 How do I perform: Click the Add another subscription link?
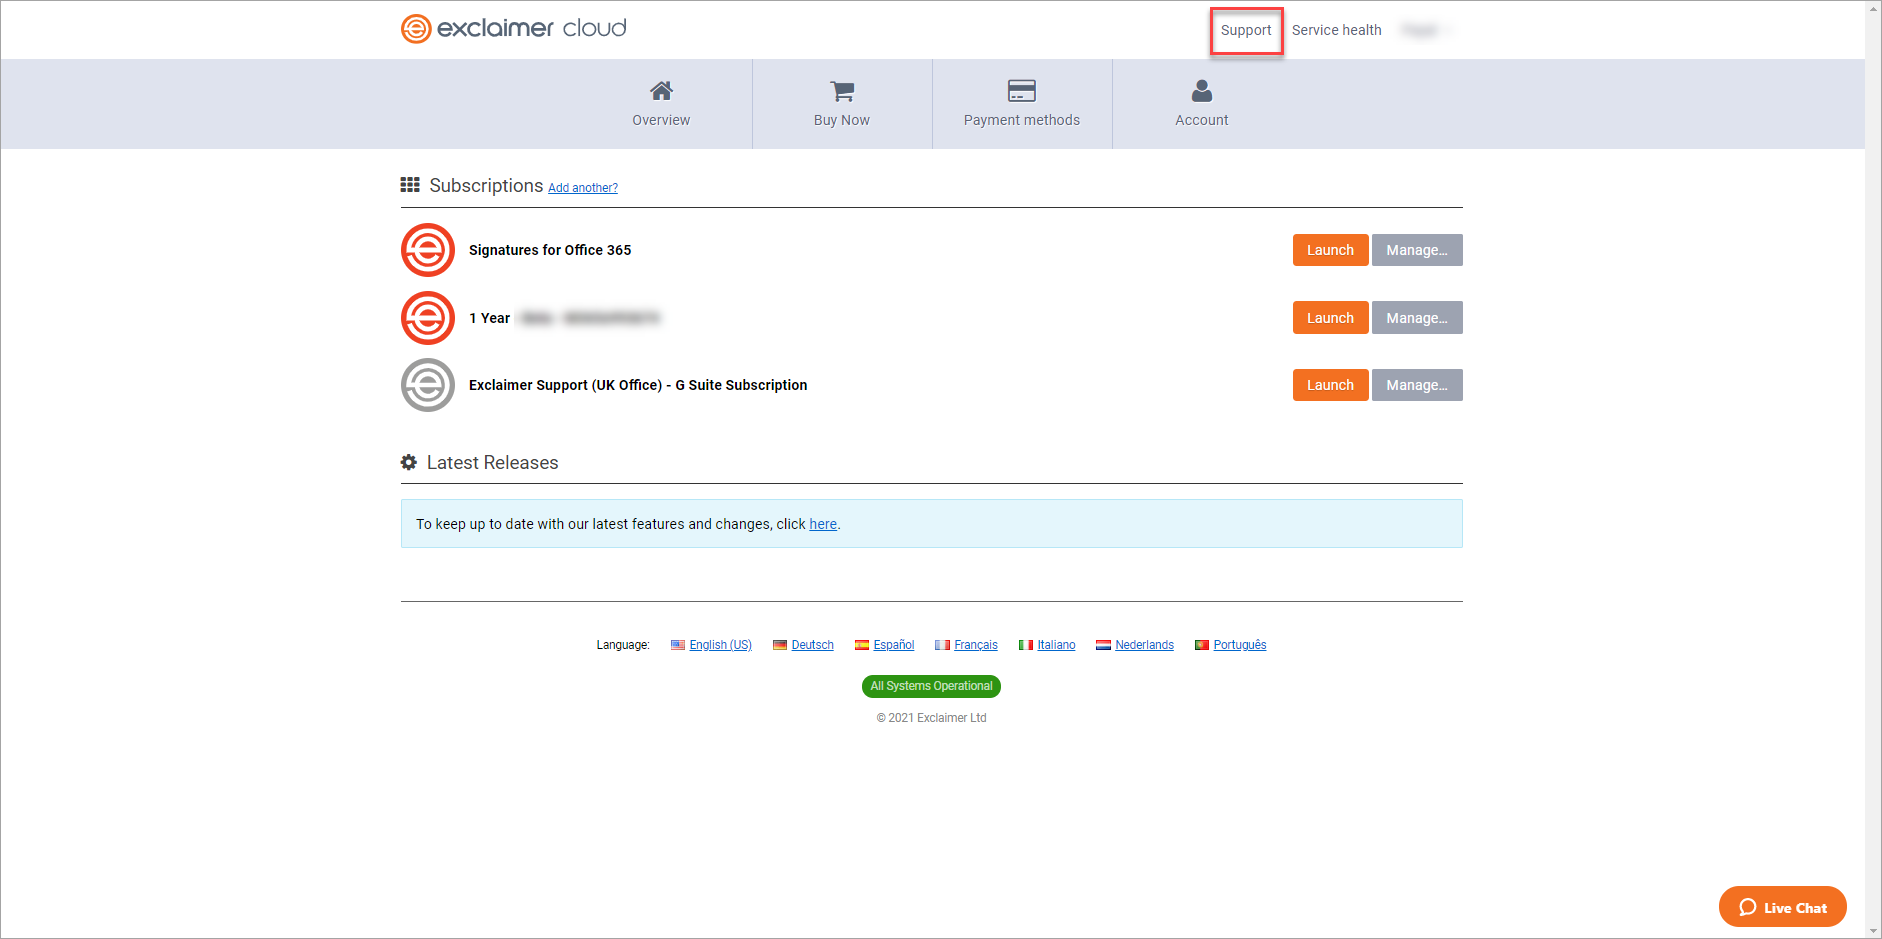(x=583, y=188)
